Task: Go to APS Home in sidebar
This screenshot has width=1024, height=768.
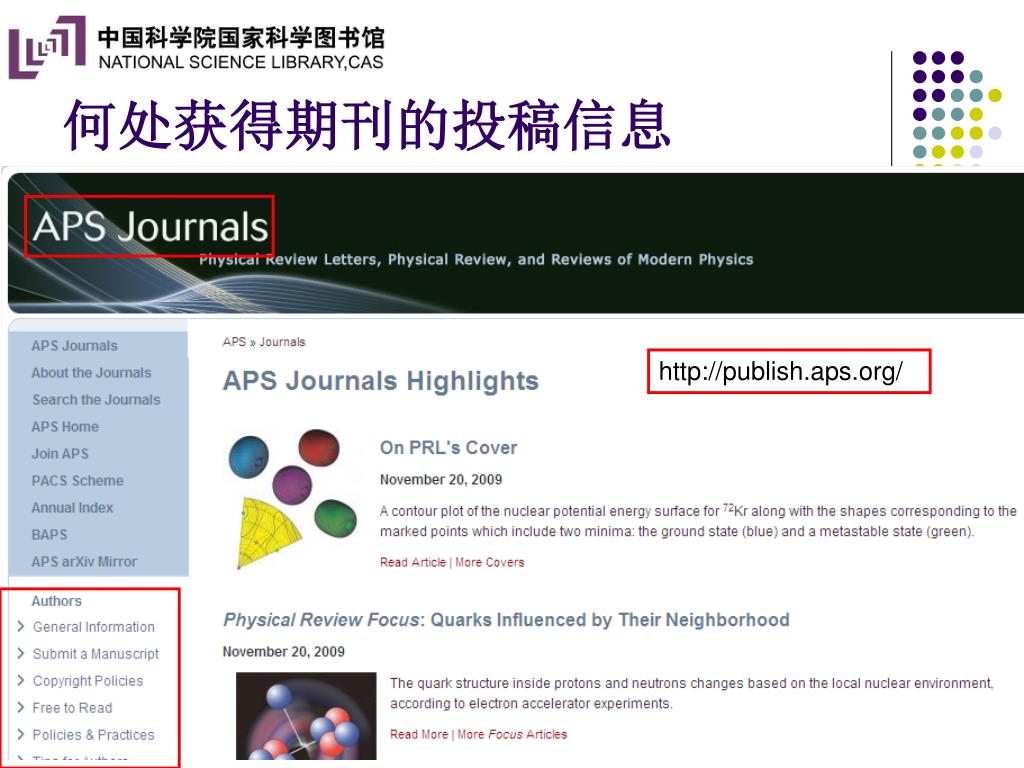Action: tap(65, 426)
